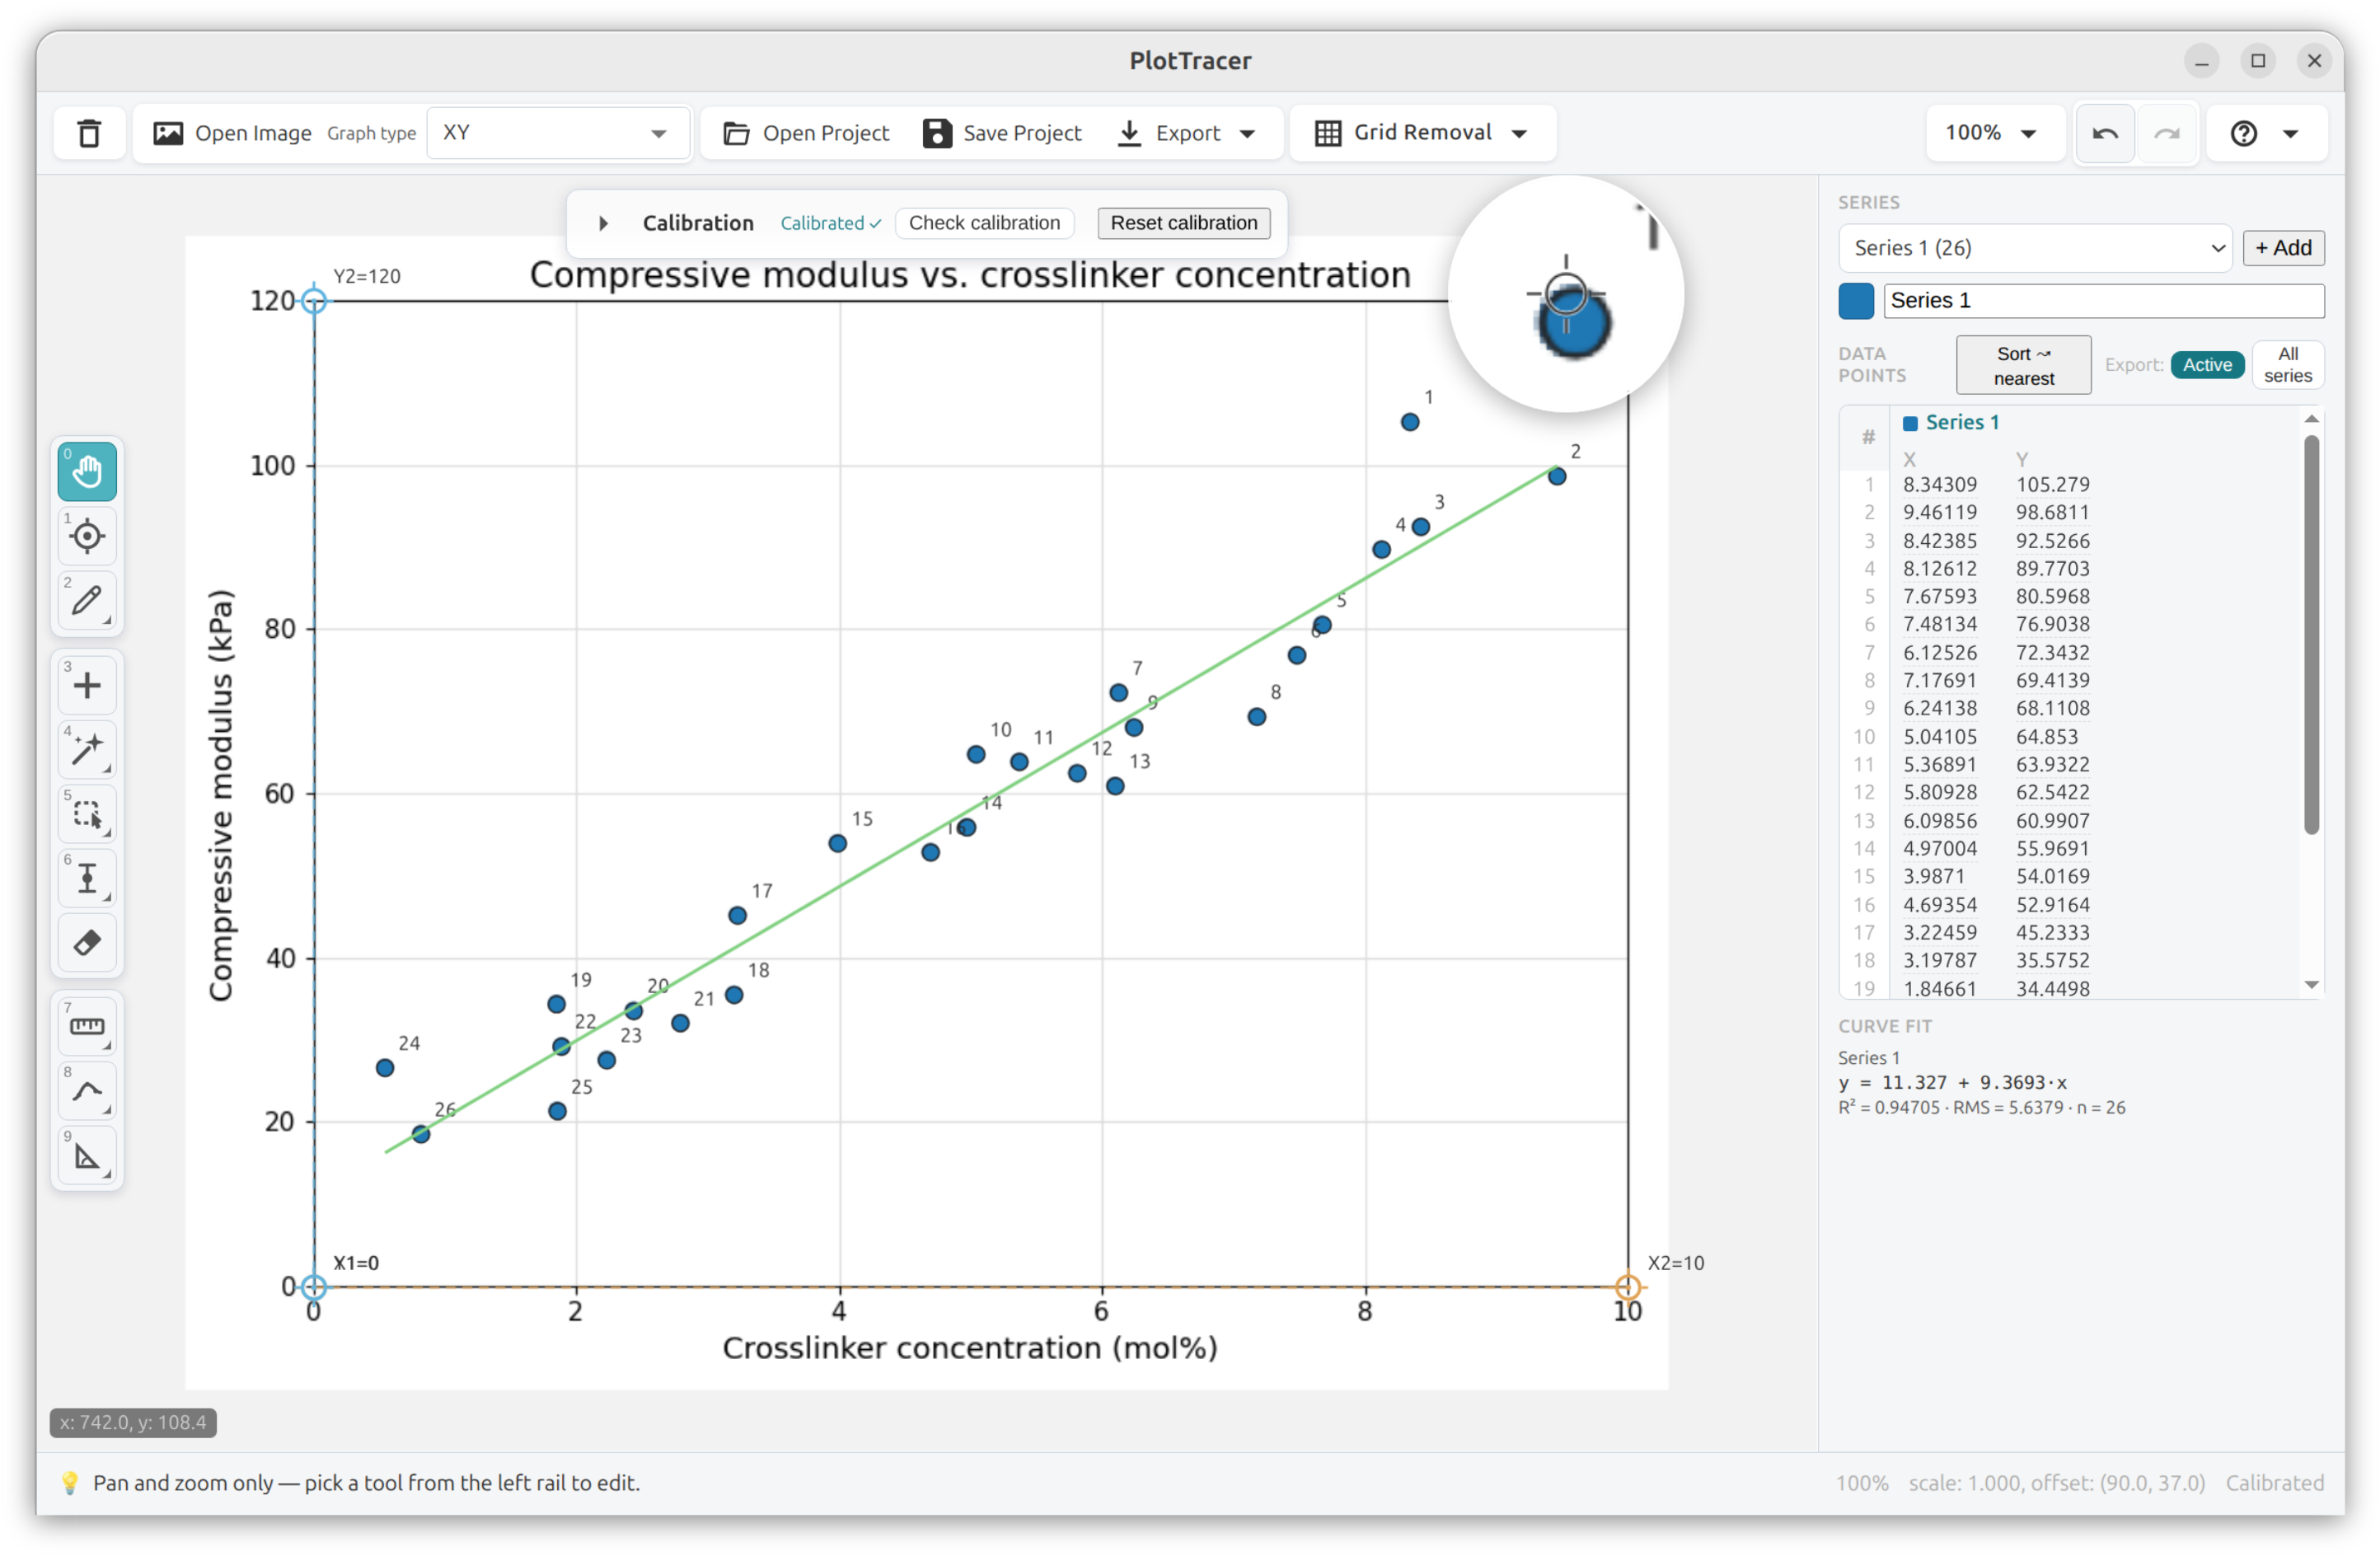Click the redo arrow icon
The height and width of the screenshot is (1556, 2380).
coord(2167,133)
